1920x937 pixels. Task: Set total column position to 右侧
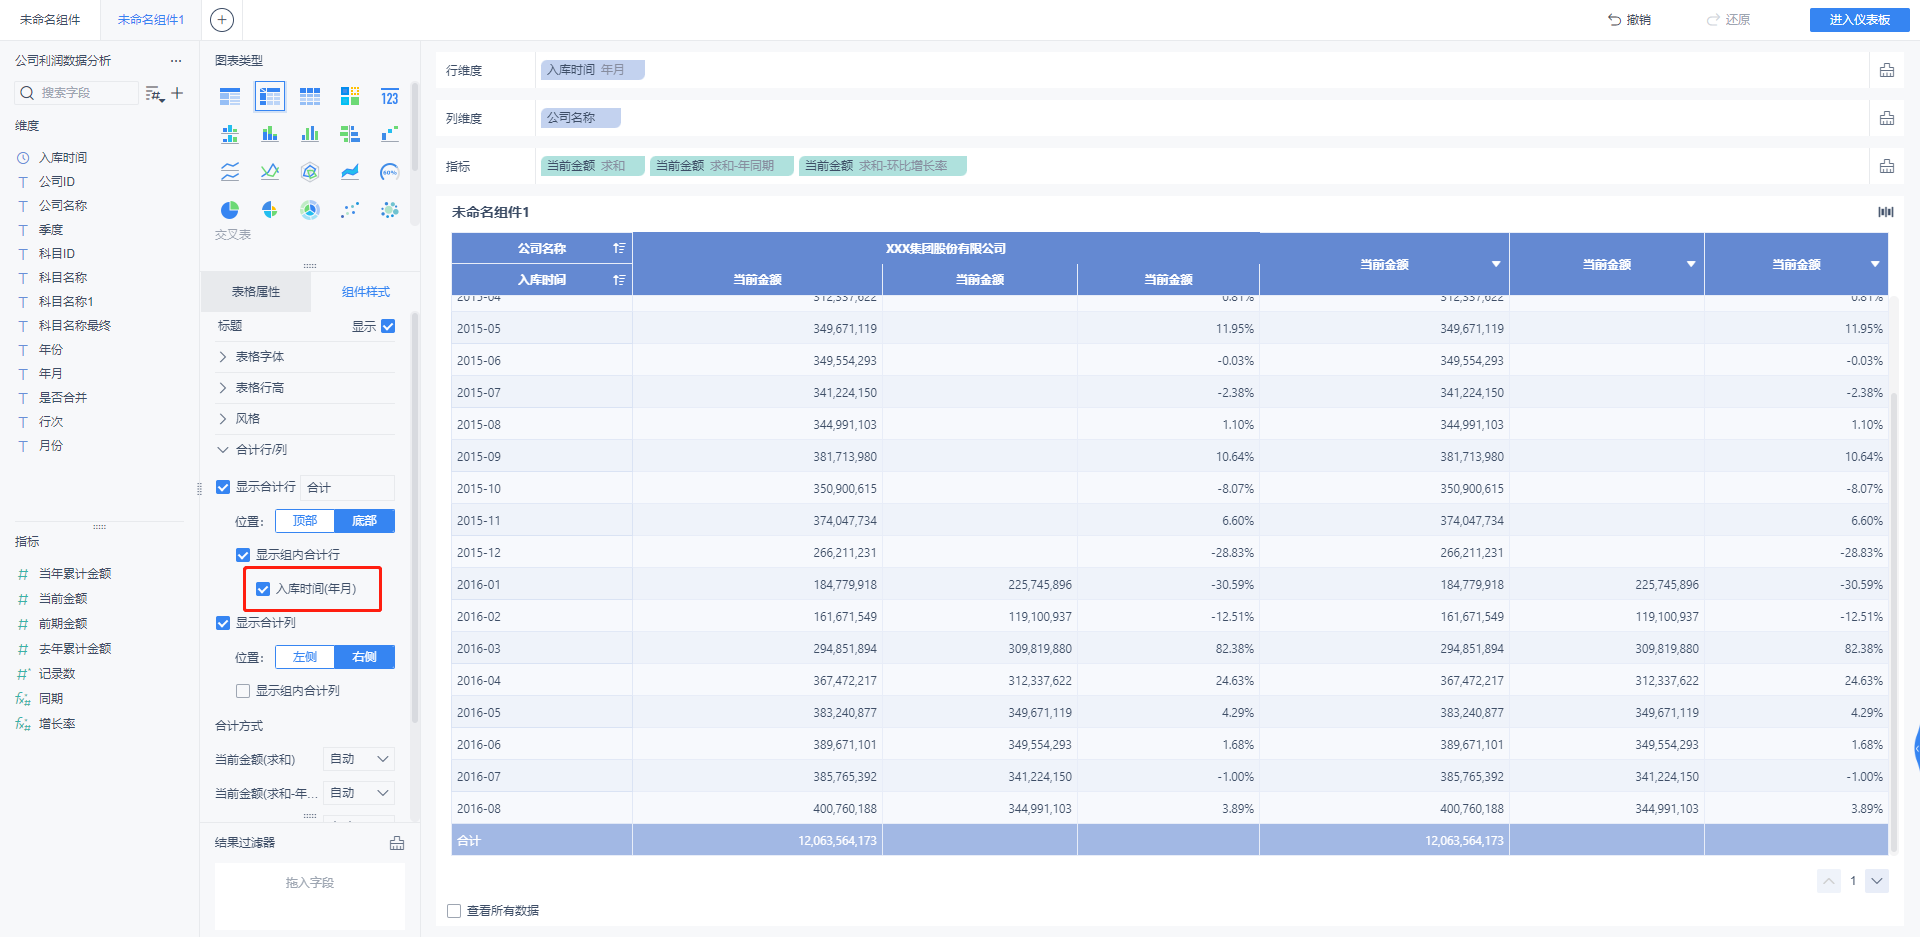coord(364,657)
